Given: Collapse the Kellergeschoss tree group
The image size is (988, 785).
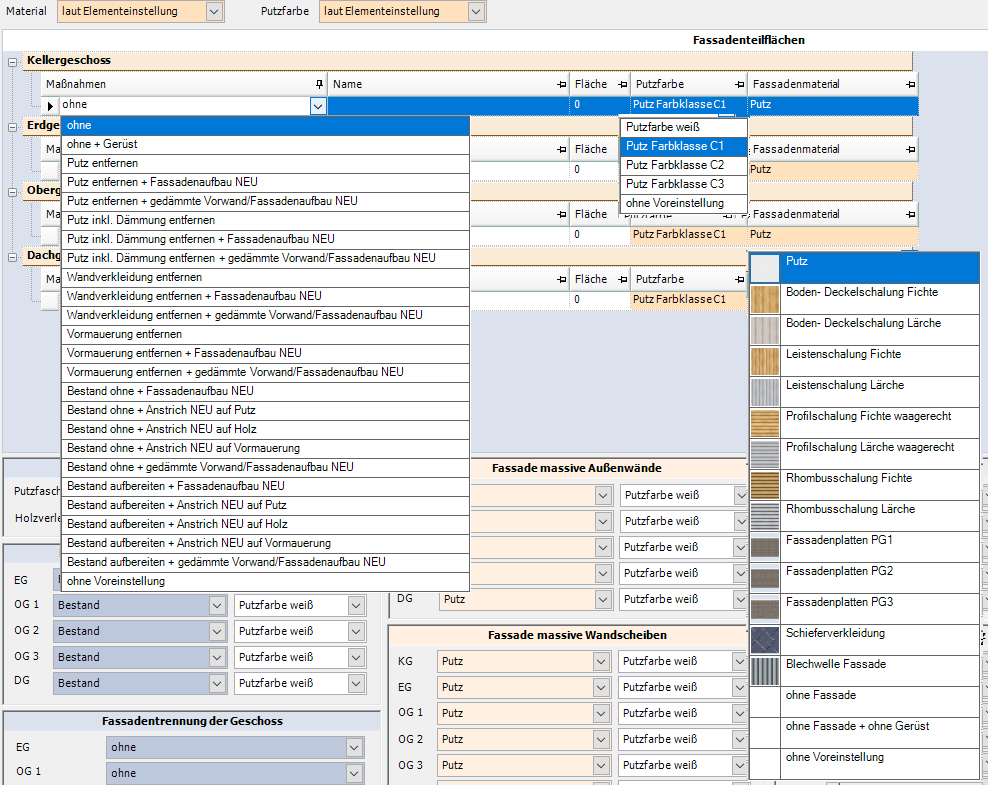Looking at the screenshot, I should [x=13, y=61].
